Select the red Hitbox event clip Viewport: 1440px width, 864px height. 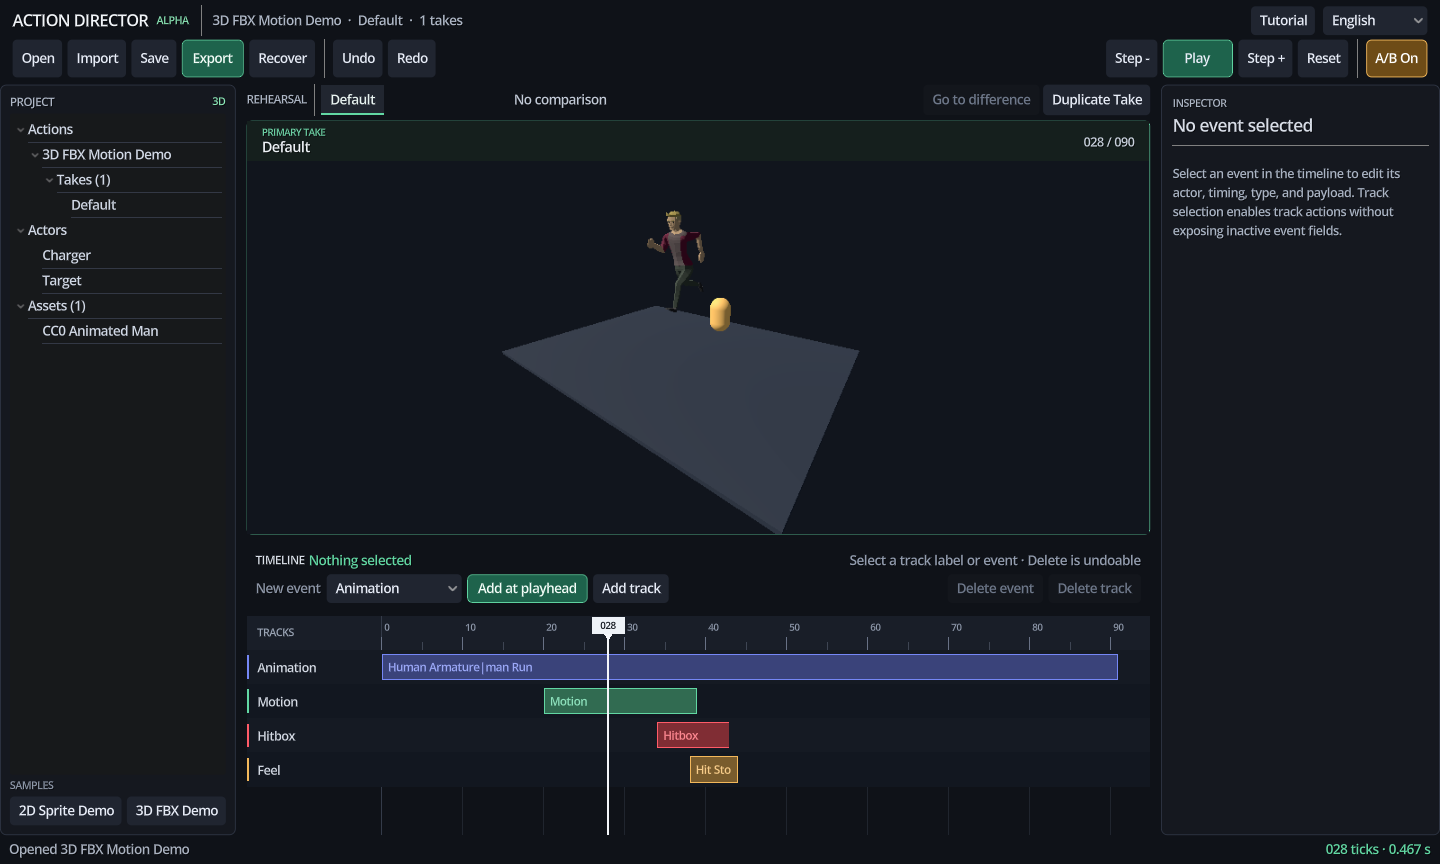click(693, 735)
